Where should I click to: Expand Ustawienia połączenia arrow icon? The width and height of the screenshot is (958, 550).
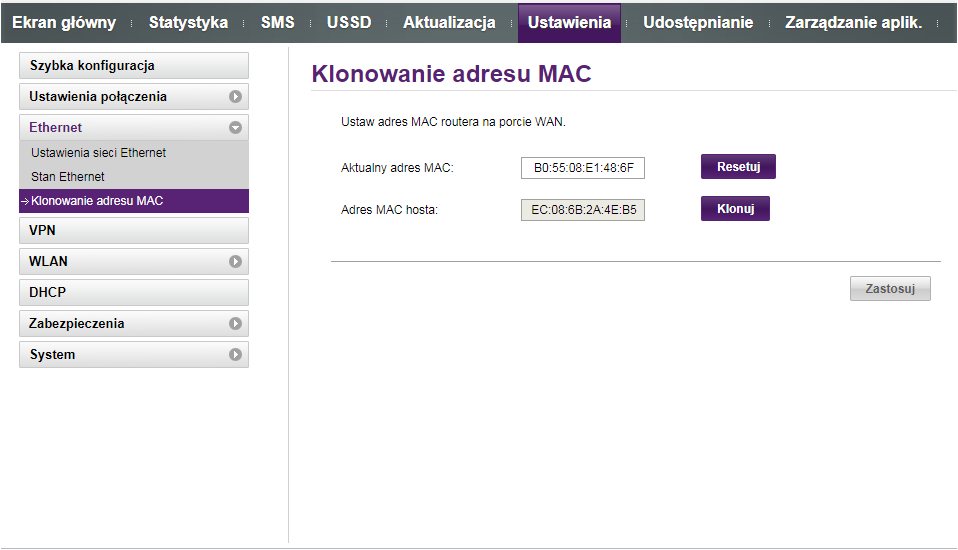click(x=235, y=97)
